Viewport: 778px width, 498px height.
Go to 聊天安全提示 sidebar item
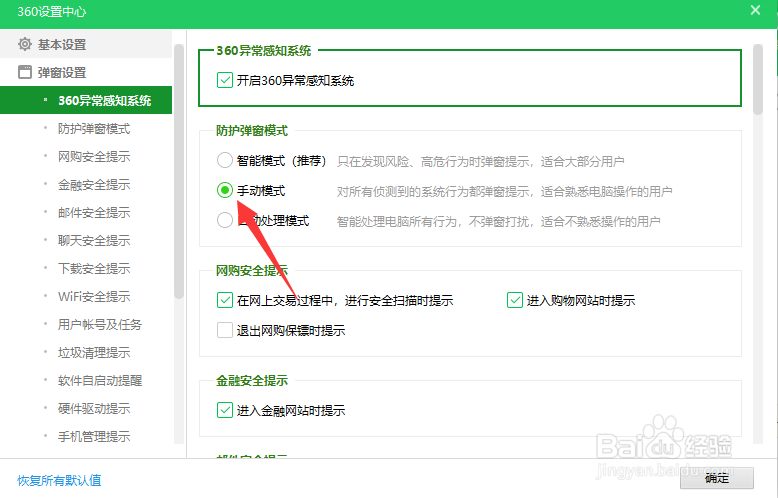94,241
